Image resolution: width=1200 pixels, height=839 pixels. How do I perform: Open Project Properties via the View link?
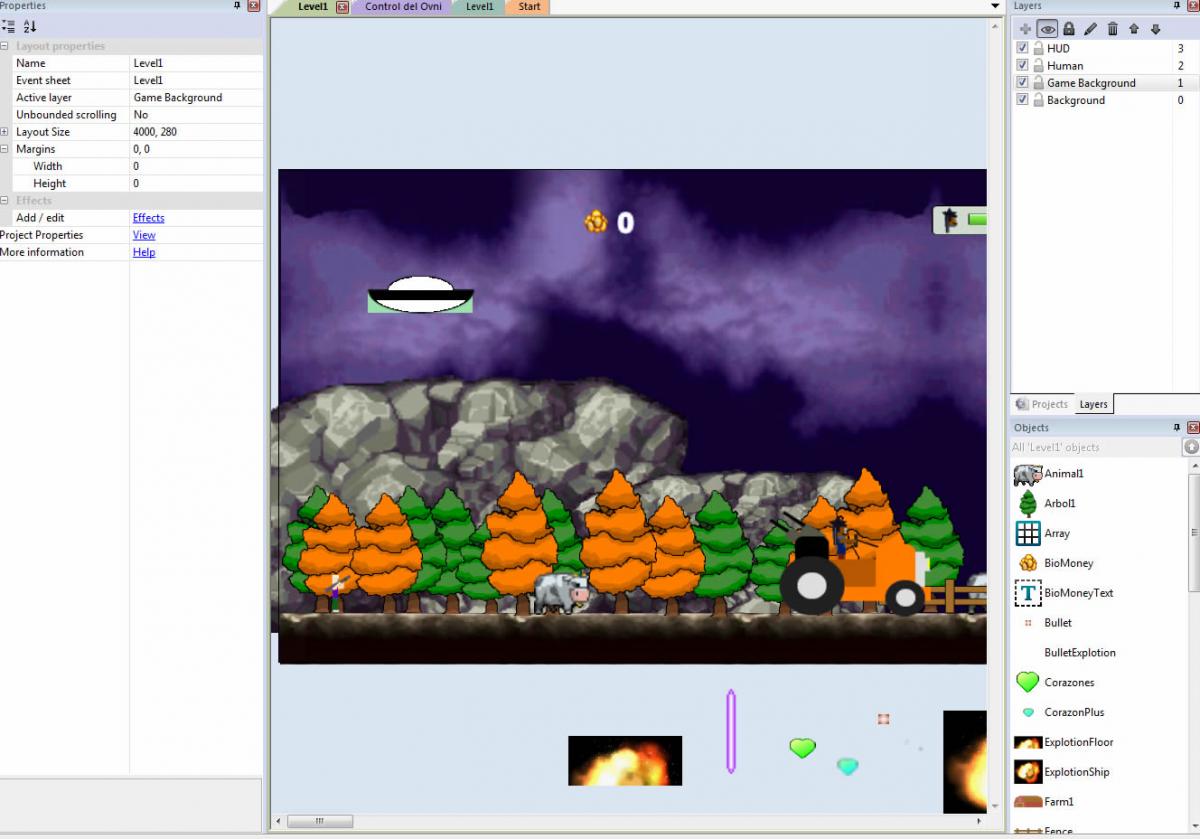tap(144, 235)
